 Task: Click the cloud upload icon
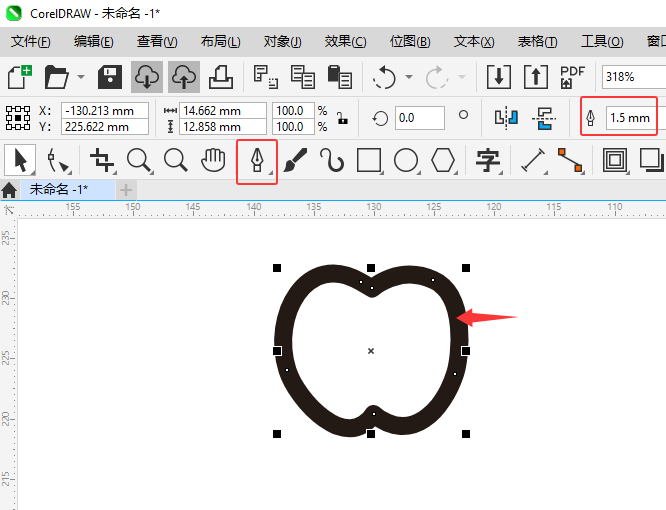click(183, 77)
